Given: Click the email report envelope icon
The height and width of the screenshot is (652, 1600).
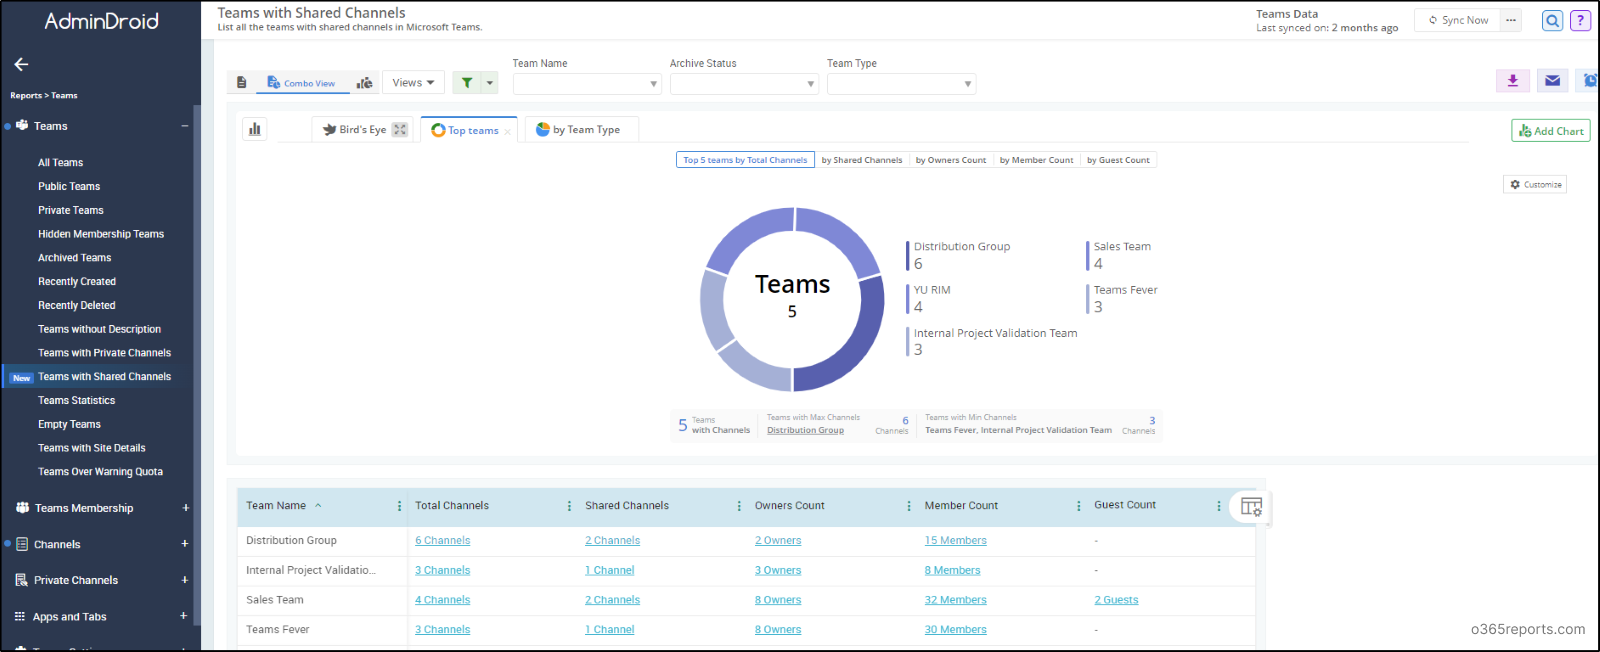Looking at the screenshot, I should (x=1552, y=81).
